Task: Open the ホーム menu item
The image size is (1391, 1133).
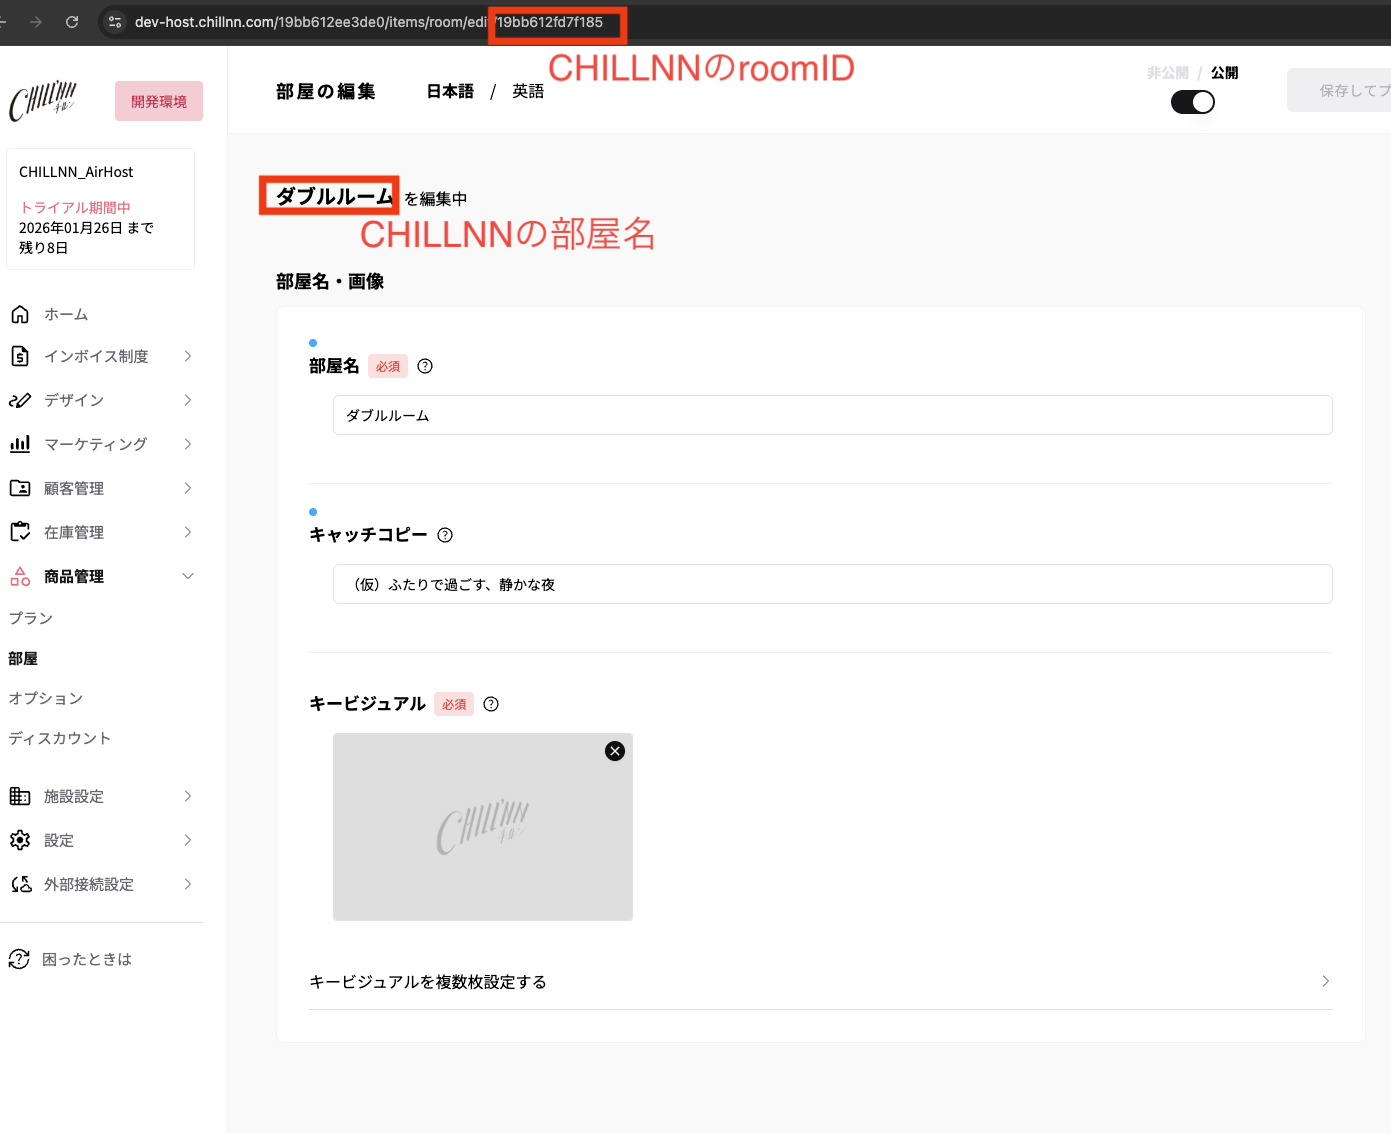Action: (x=66, y=314)
